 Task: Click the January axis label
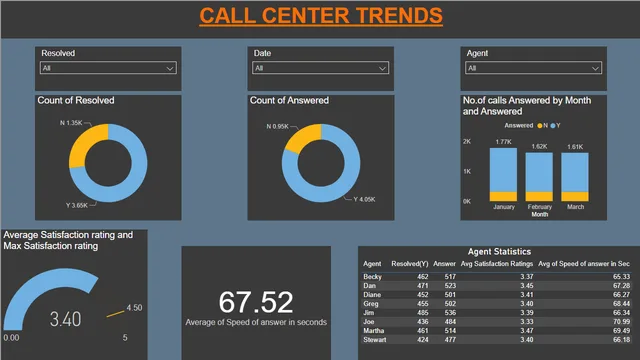click(x=504, y=207)
